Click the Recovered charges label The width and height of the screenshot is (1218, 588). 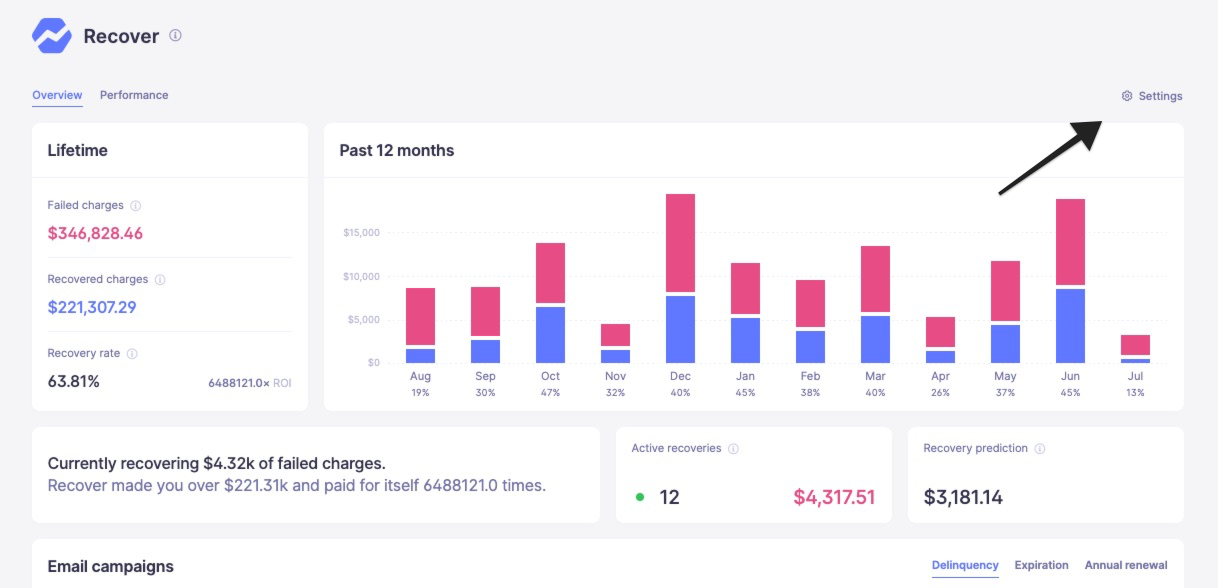click(98, 279)
